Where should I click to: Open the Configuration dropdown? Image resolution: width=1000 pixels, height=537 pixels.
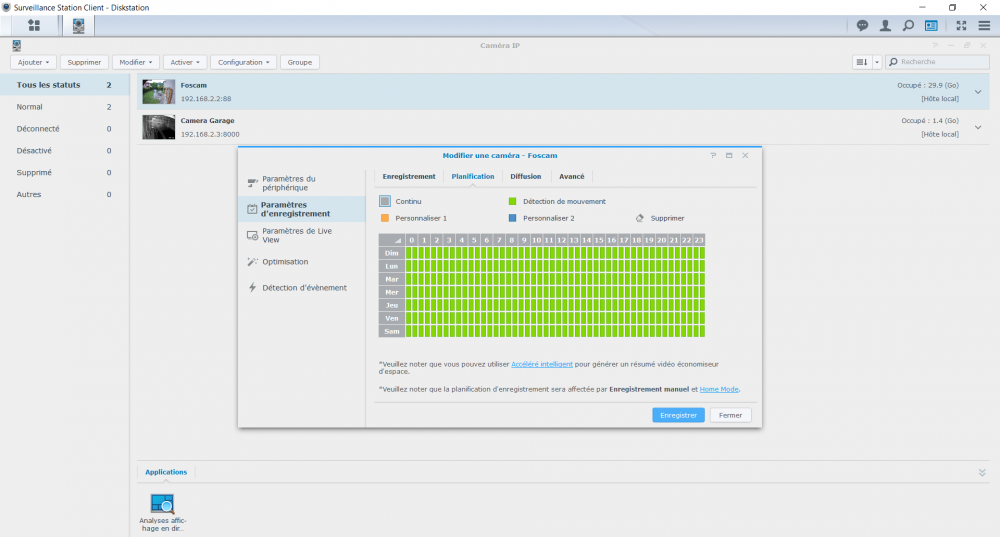[x=243, y=62]
